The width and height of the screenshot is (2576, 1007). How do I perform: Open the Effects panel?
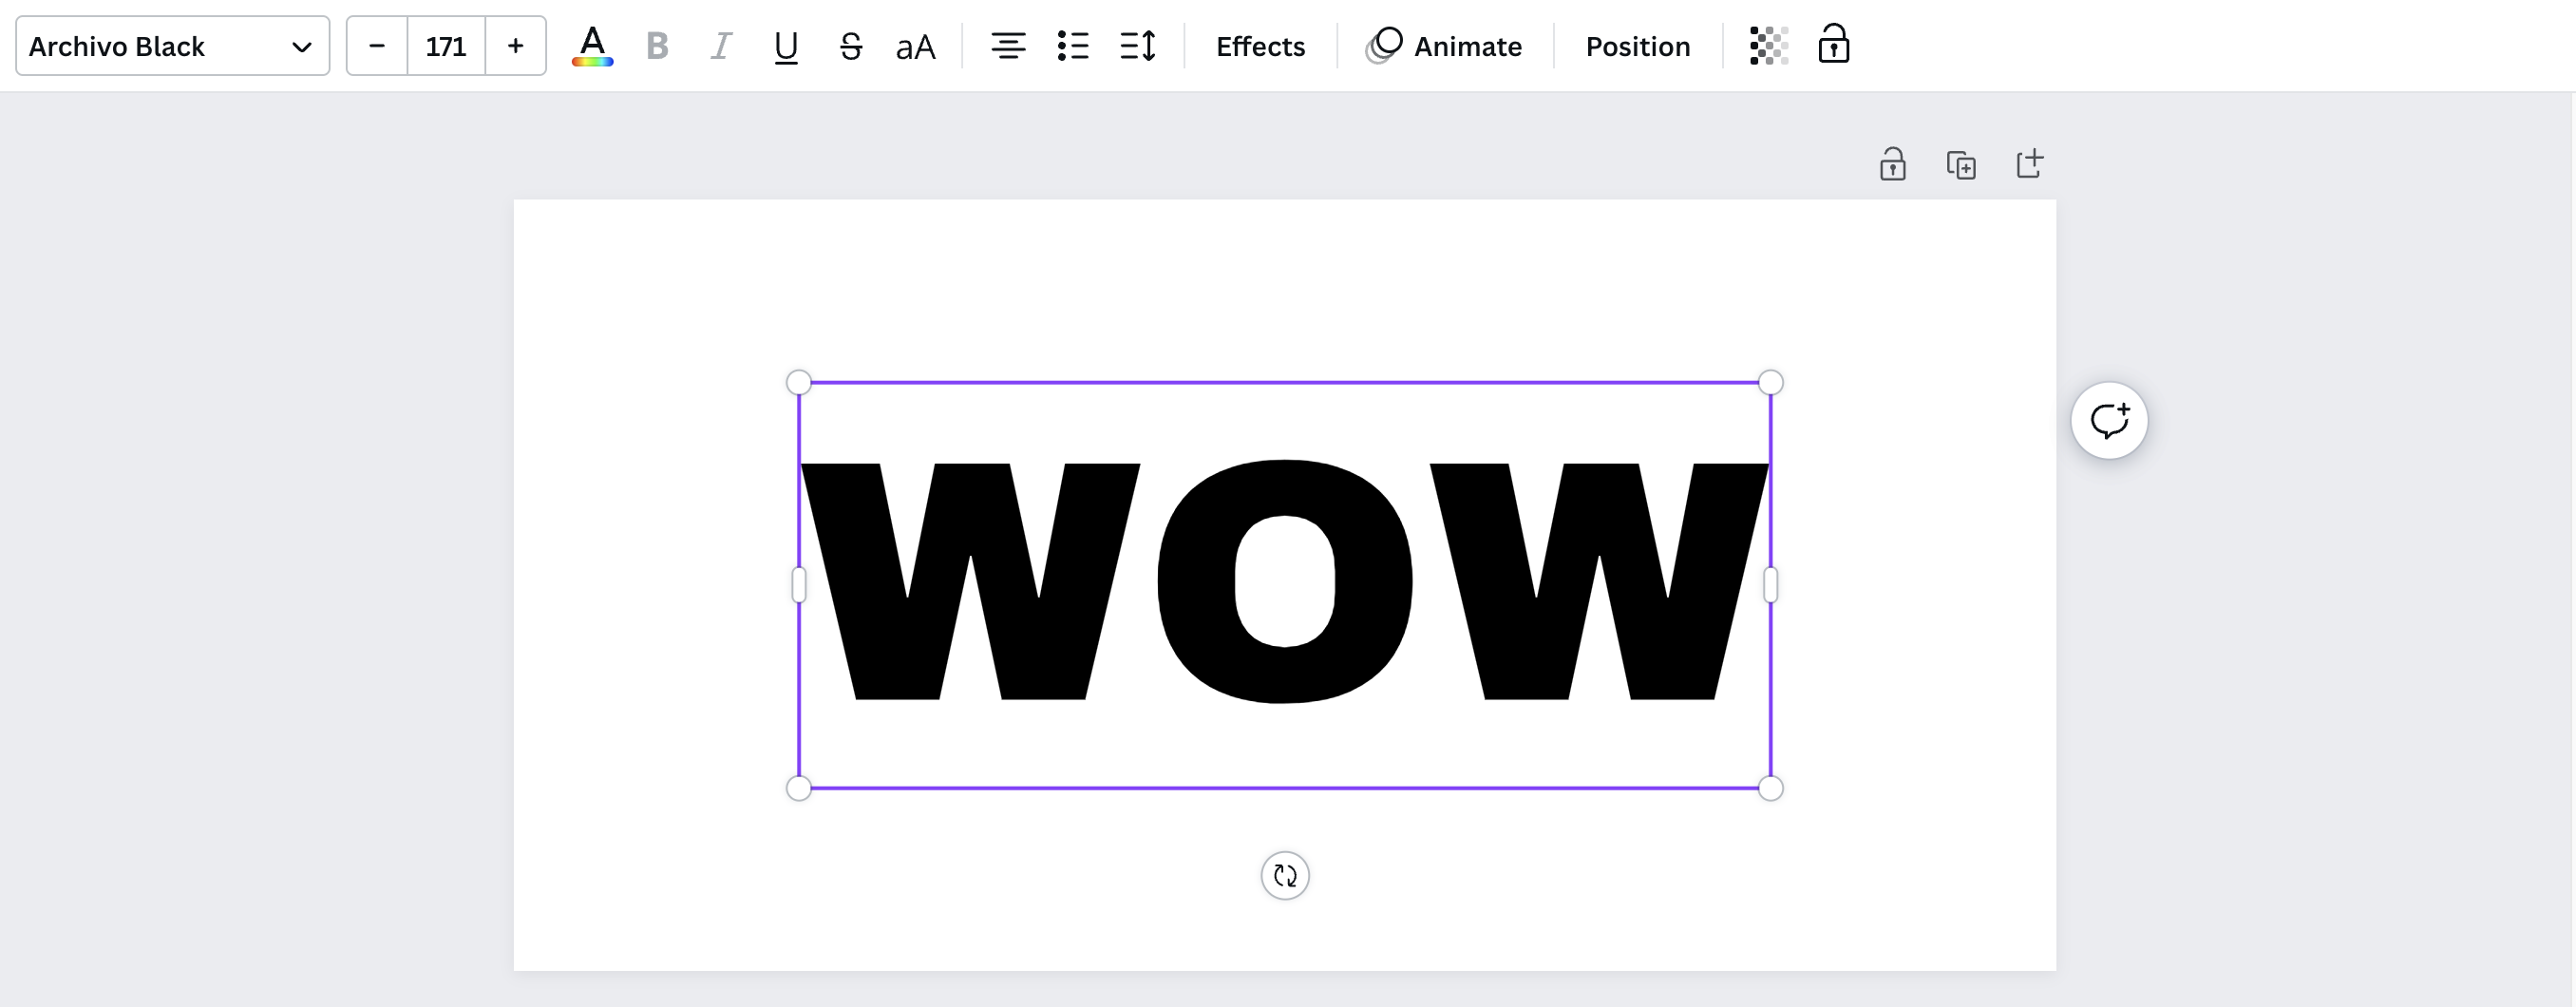click(1260, 46)
